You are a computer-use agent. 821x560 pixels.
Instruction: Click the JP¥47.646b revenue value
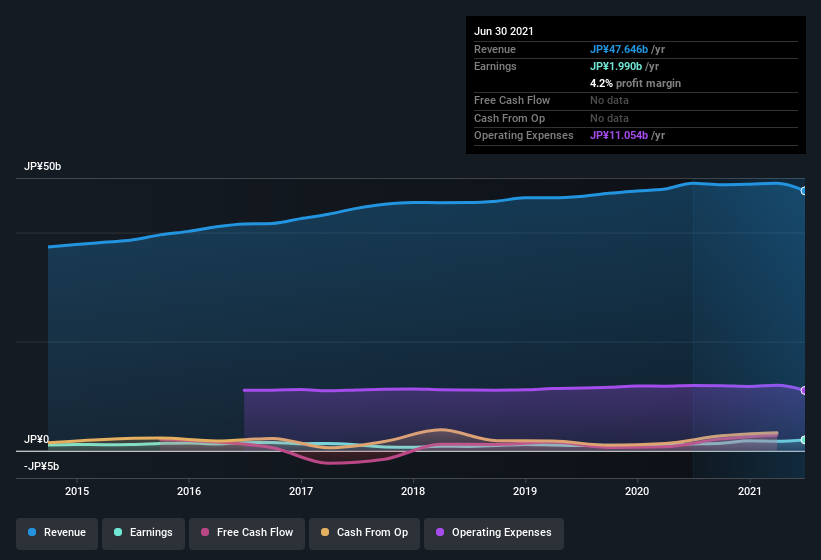click(x=619, y=49)
